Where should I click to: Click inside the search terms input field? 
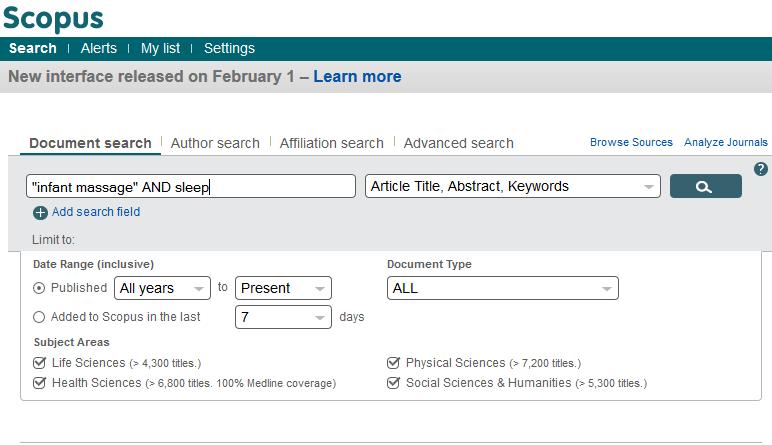(191, 186)
